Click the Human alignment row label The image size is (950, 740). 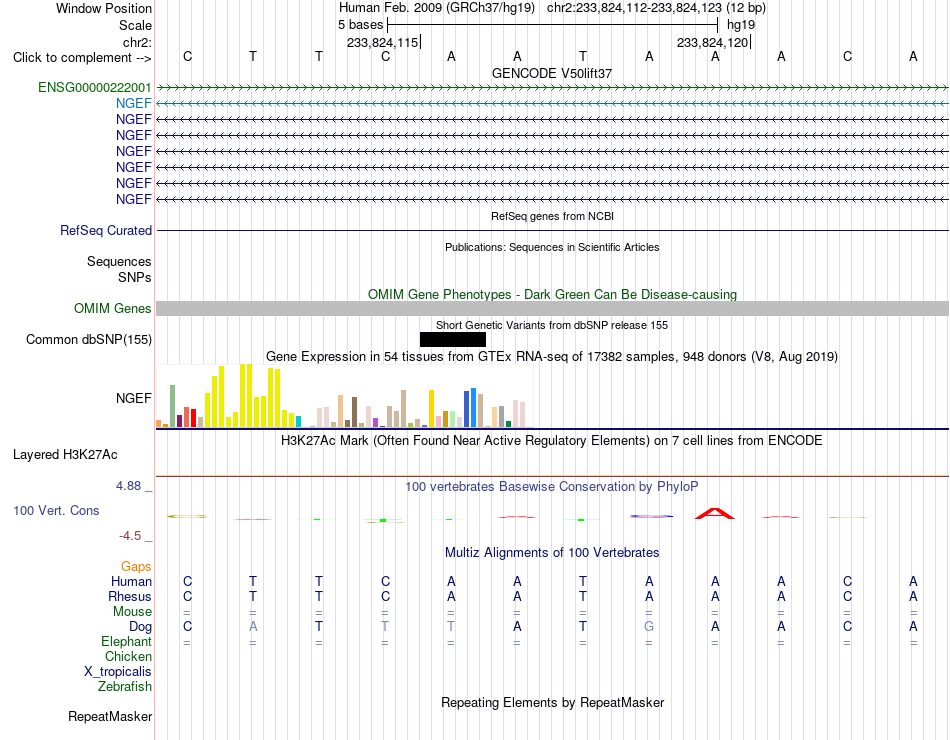(x=131, y=581)
